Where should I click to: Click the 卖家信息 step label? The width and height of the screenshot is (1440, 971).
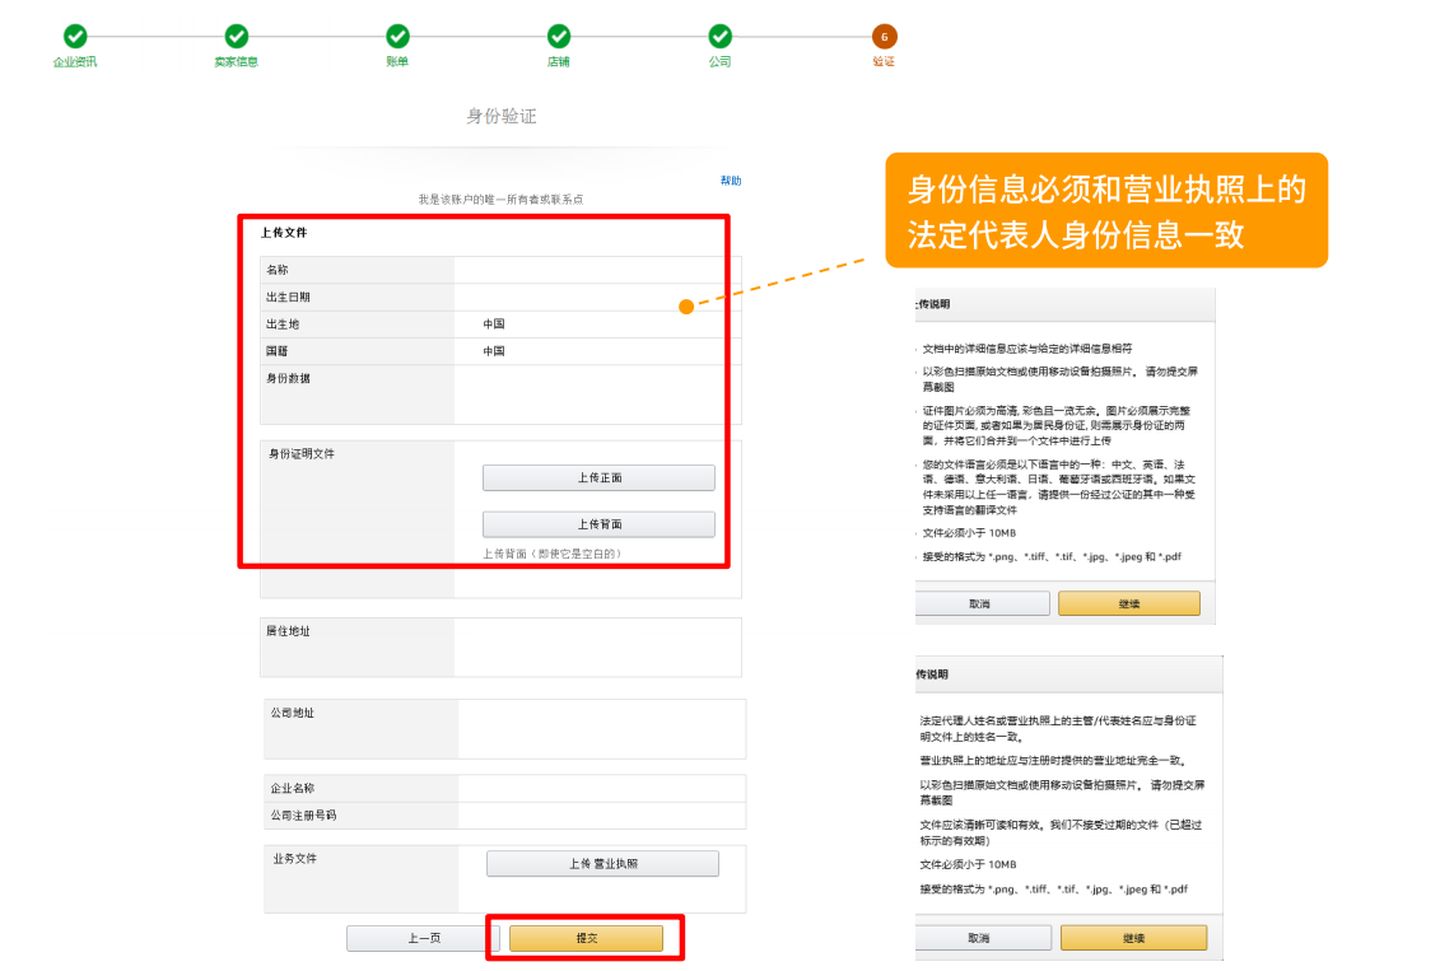236,62
